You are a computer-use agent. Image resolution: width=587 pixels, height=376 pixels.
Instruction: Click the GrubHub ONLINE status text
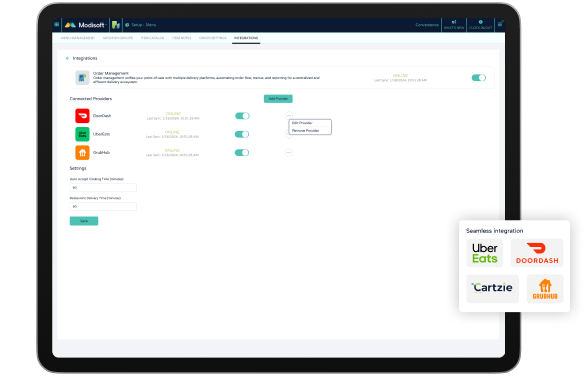172,151
